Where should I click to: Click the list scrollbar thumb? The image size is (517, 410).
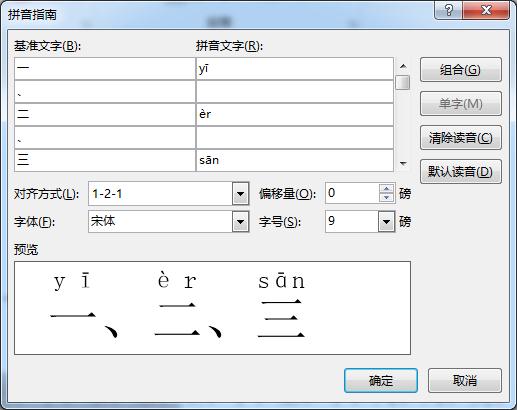pos(403,83)
